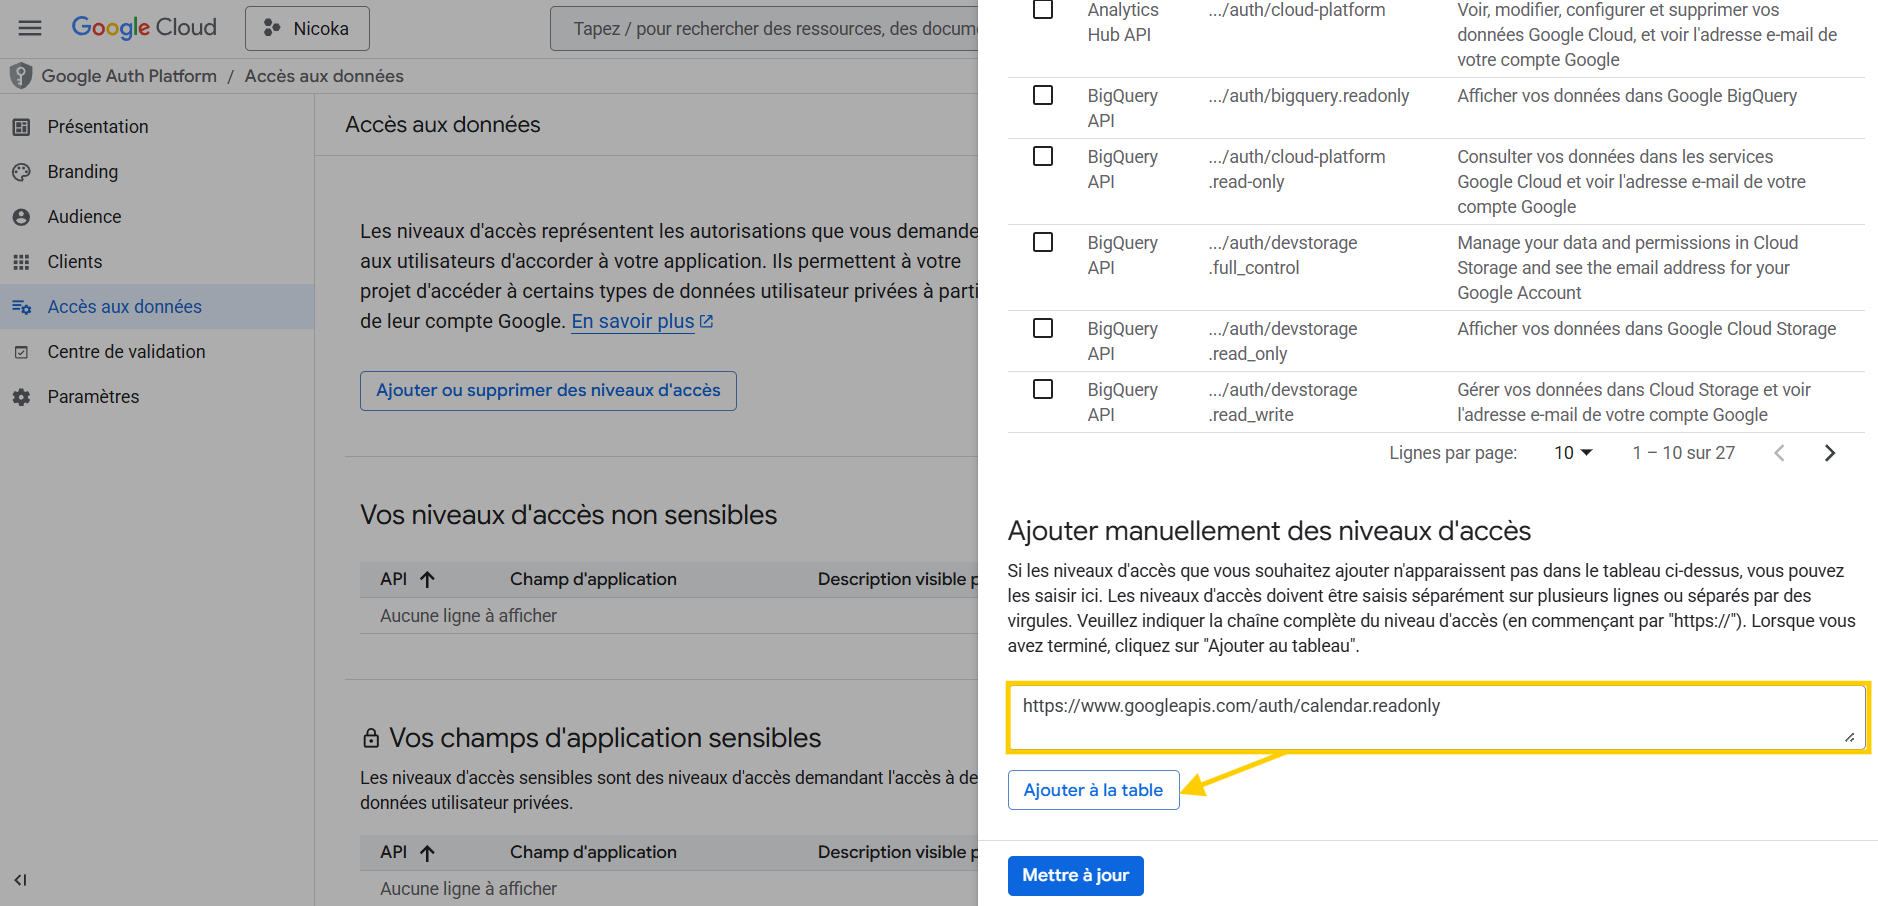Check the bigquery.readonly scope checkbox

coord(1043,95)
